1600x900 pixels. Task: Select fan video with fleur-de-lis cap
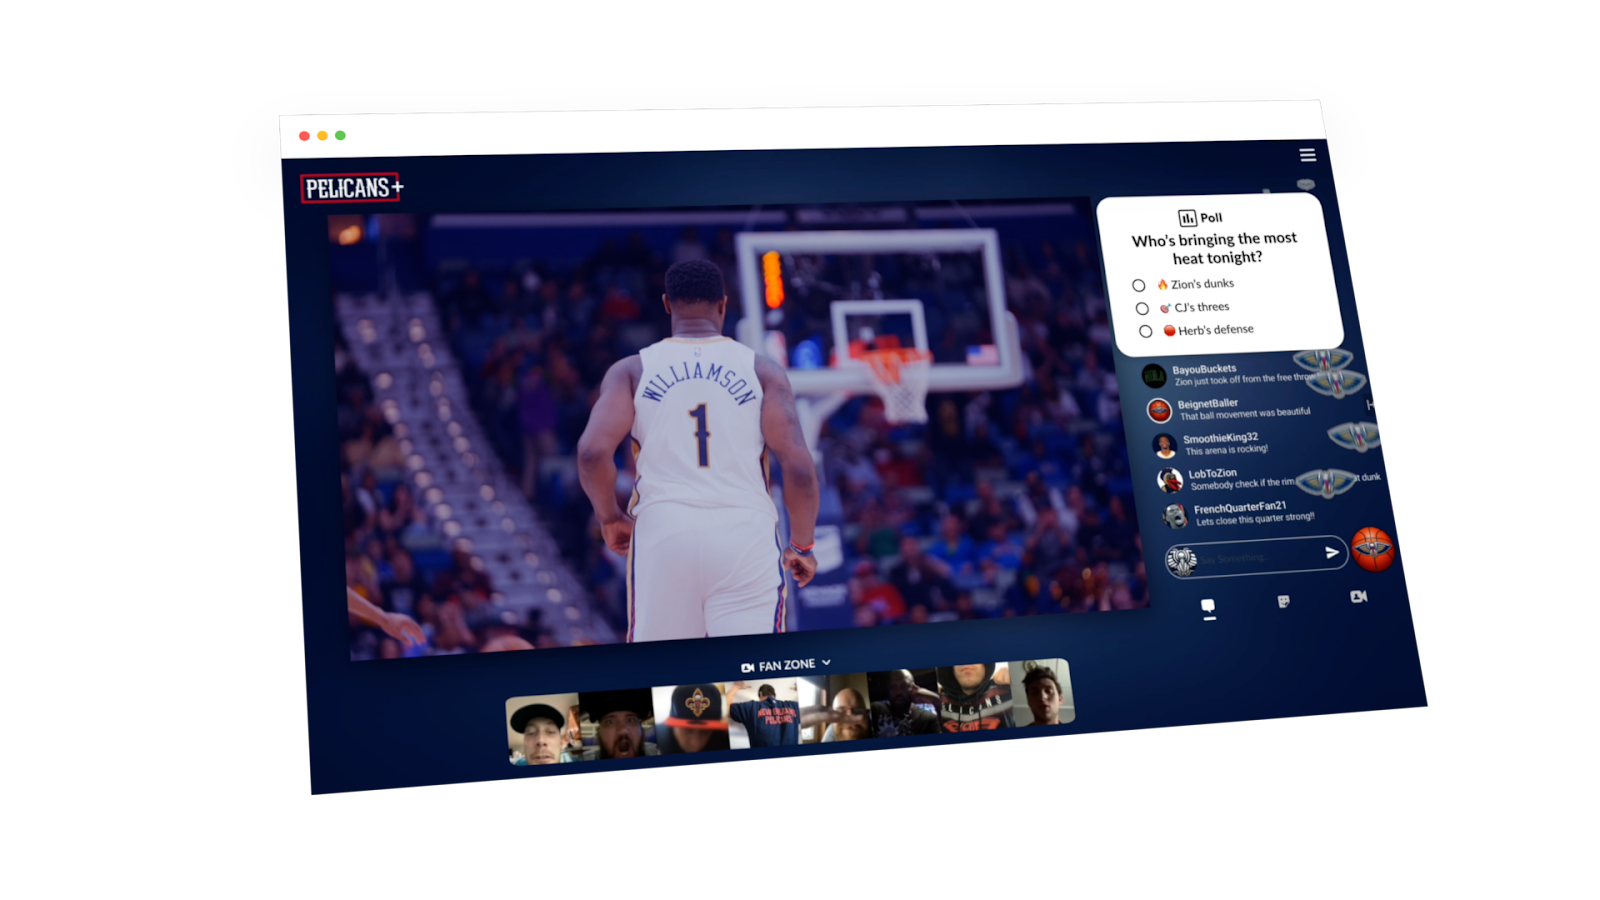[x=690, y=715]
